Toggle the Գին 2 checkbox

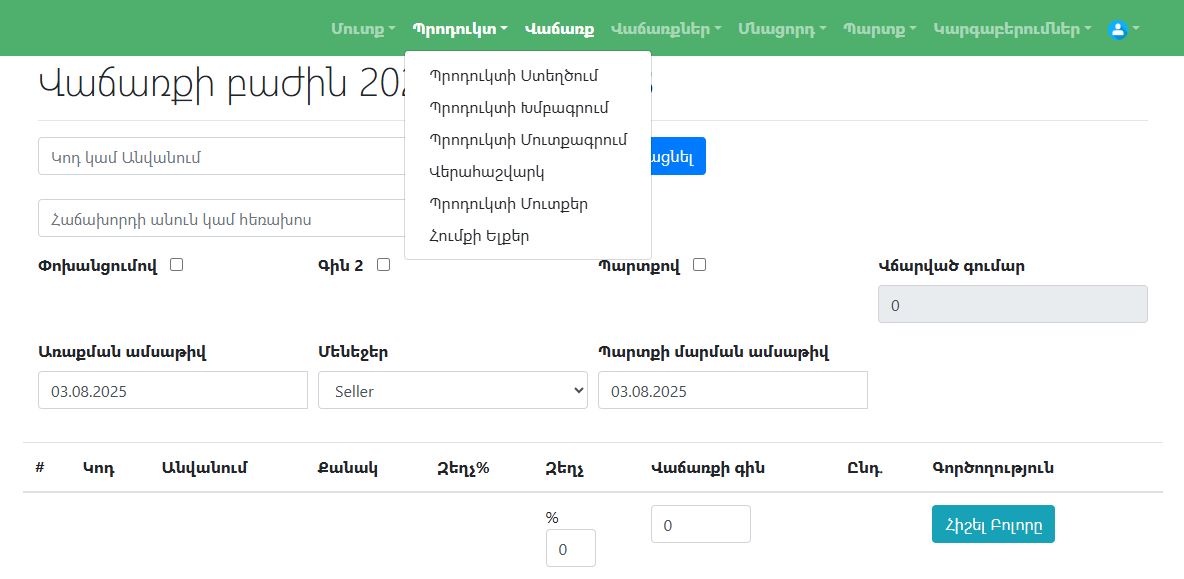[383, 265]
